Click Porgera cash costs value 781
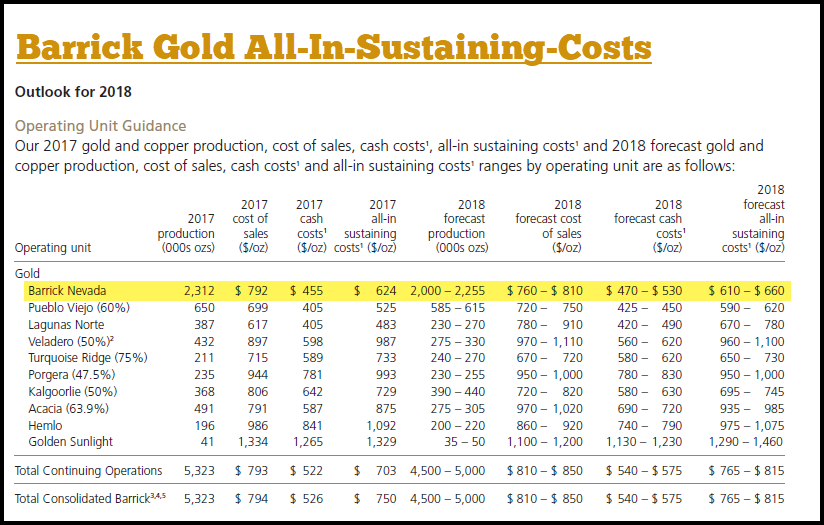 [x=313, y=375]
